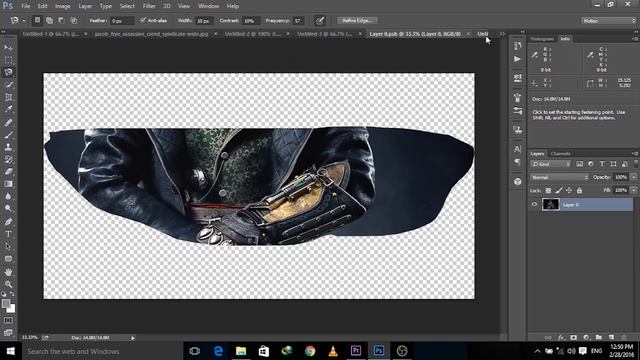Screen dimensions: 640x360
Task: Select the Brush tool
Action: tap(8, 135)
